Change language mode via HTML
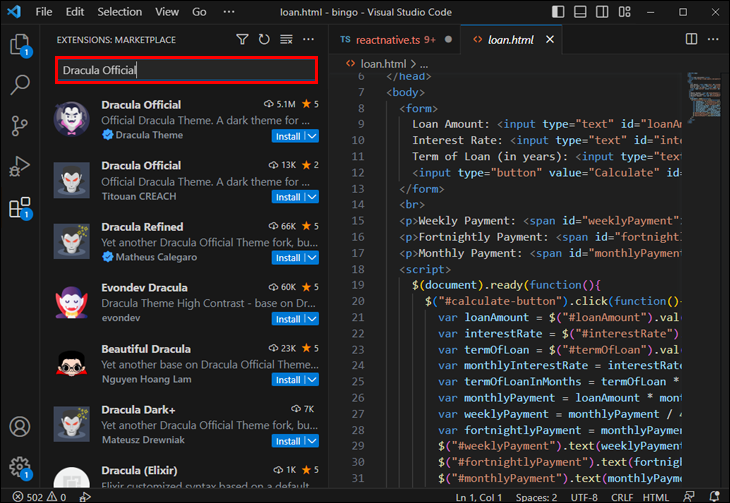The width and height of the screenshot is (730, 503). pos(656,497)
